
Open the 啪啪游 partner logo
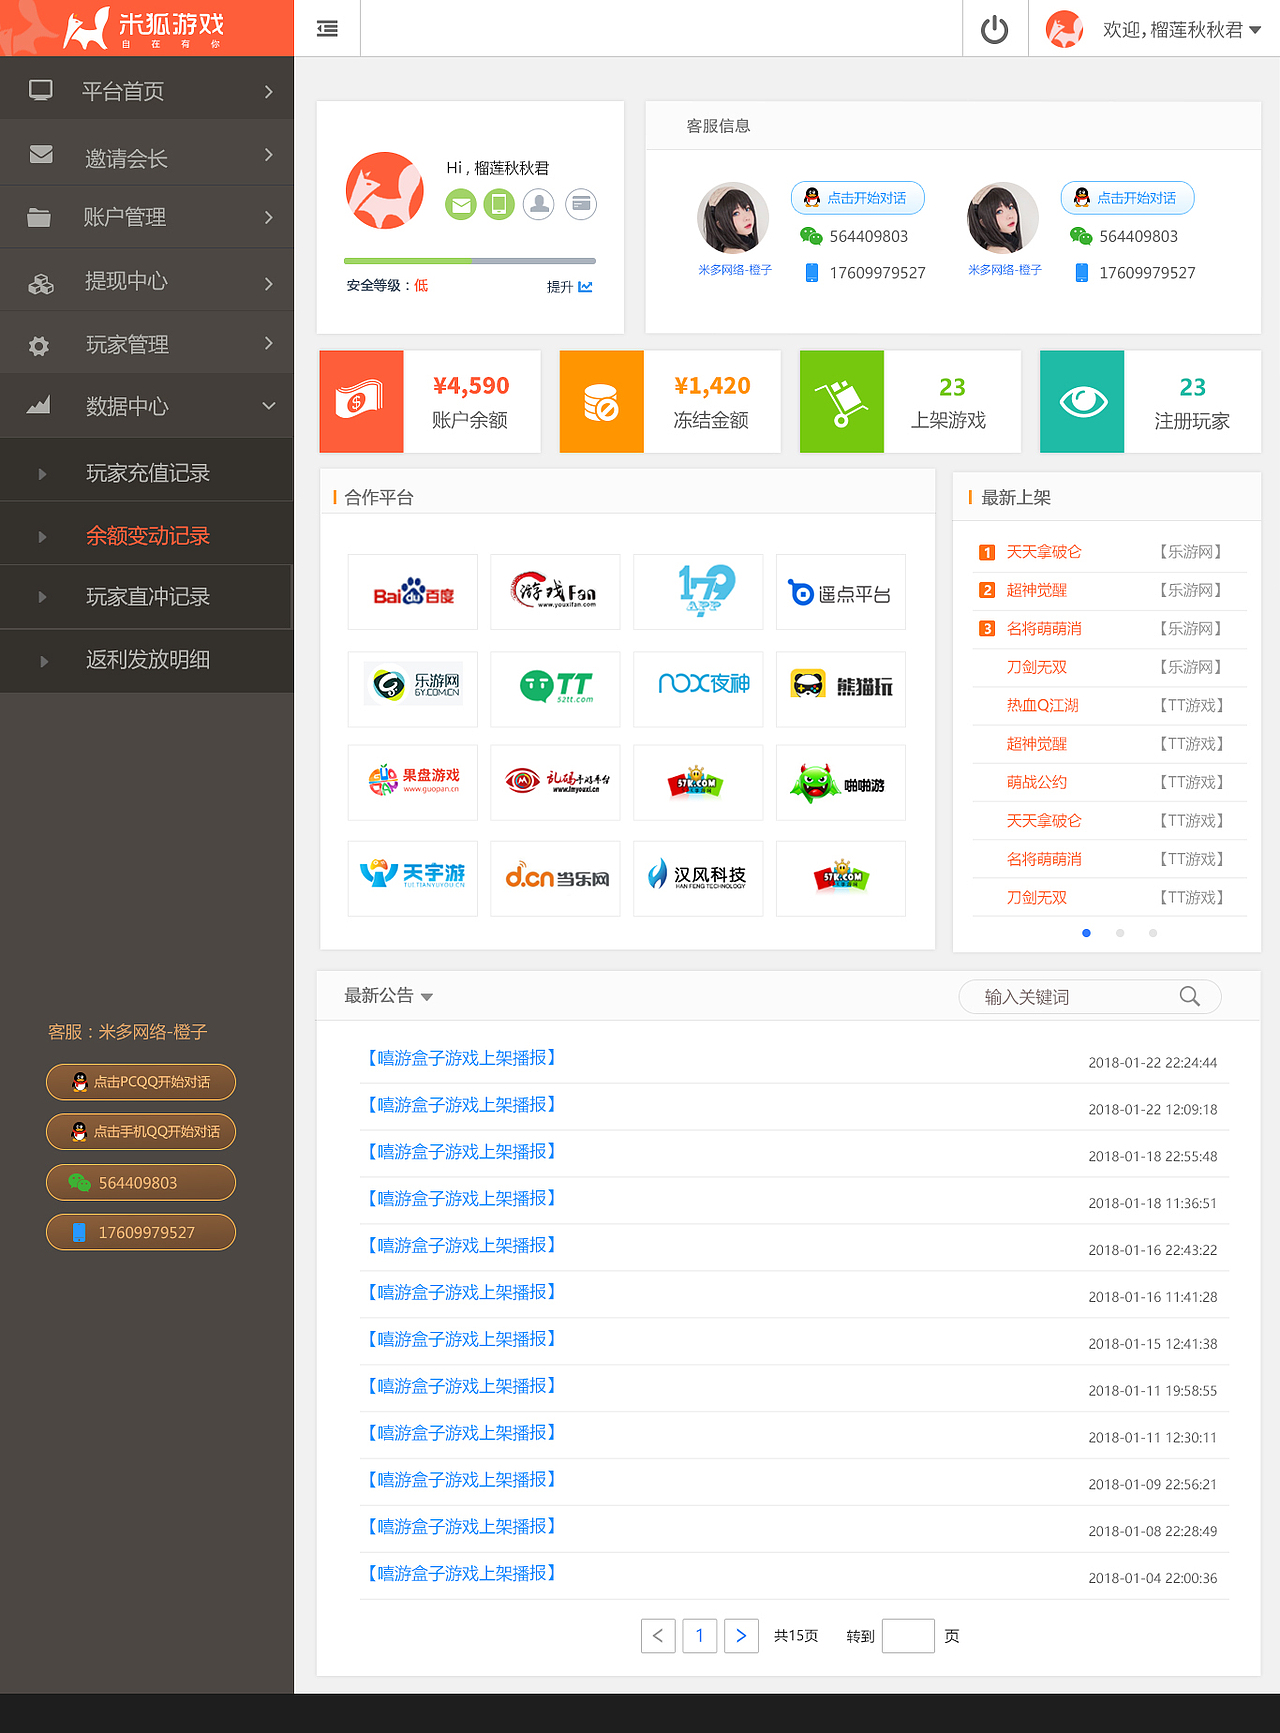click(841, 783)
